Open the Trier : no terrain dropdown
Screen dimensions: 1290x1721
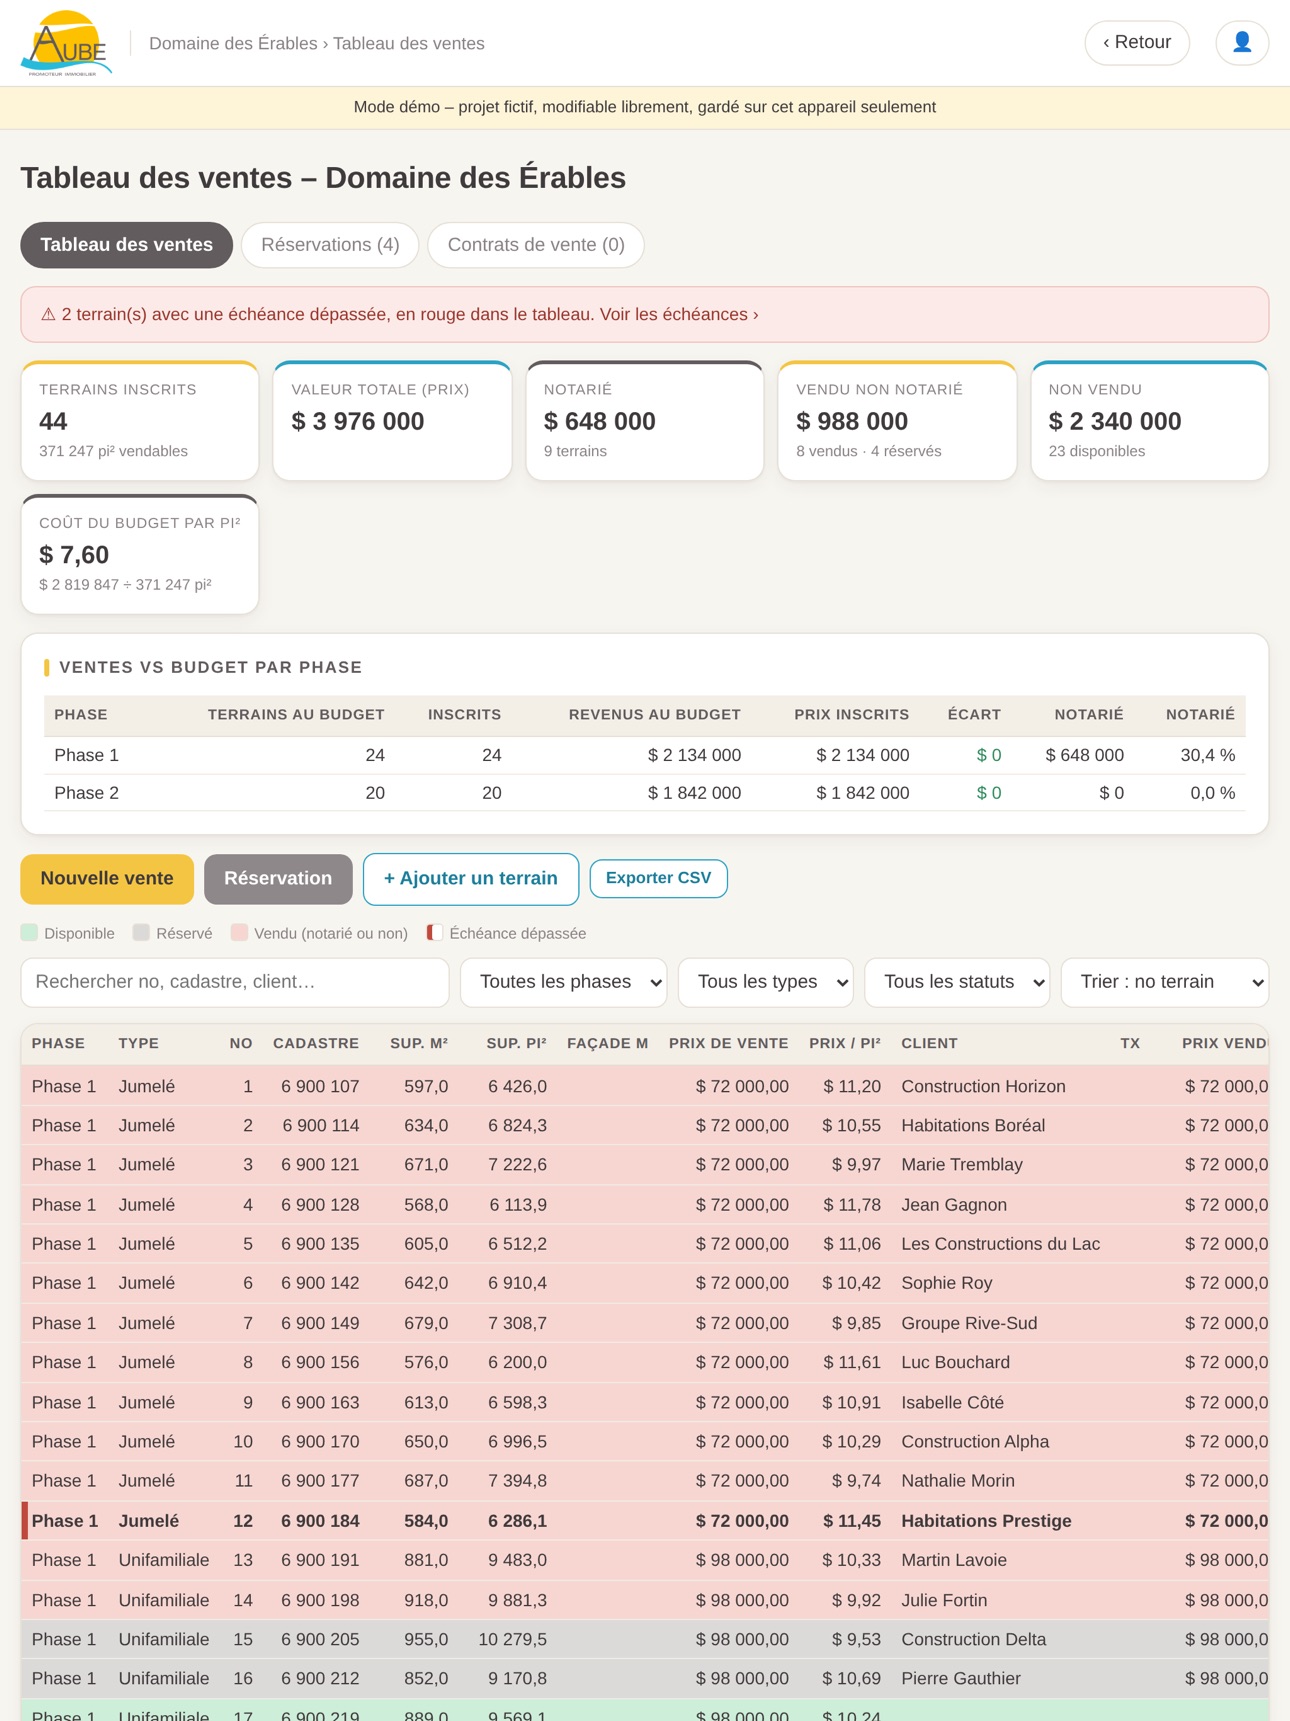tap(1165, 982)
